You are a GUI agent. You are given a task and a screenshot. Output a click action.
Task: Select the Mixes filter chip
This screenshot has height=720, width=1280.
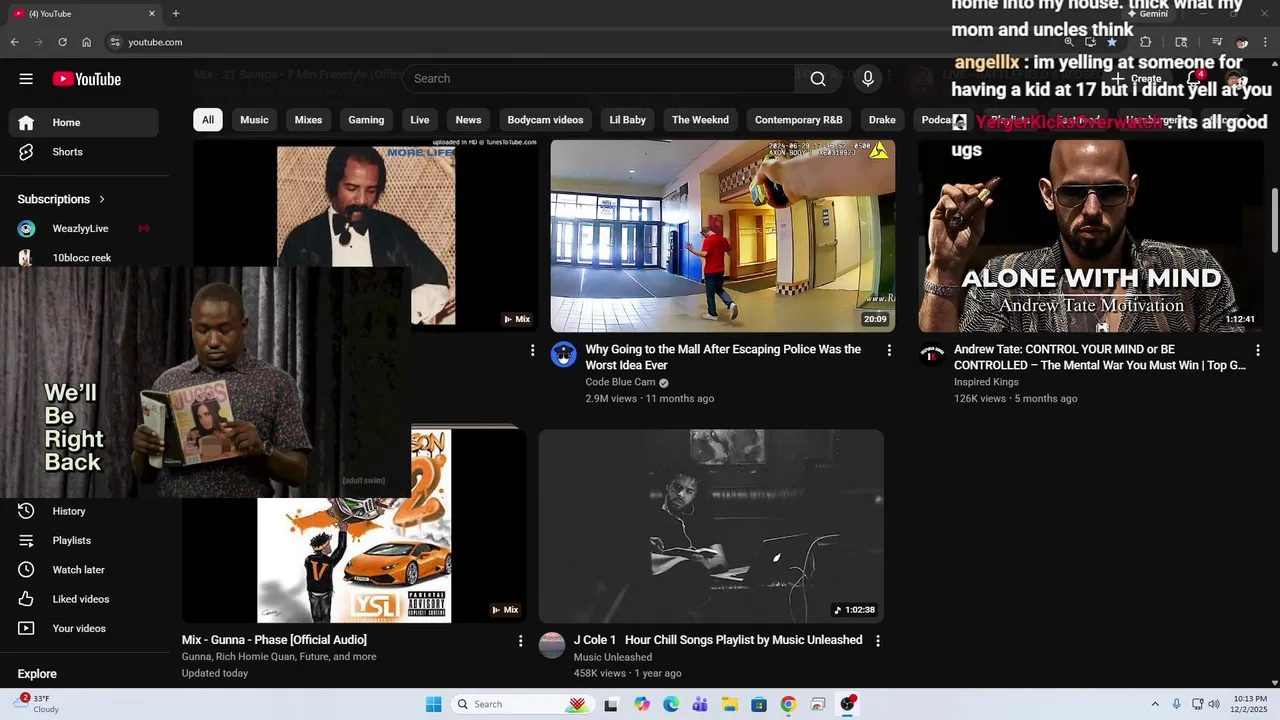308,120
